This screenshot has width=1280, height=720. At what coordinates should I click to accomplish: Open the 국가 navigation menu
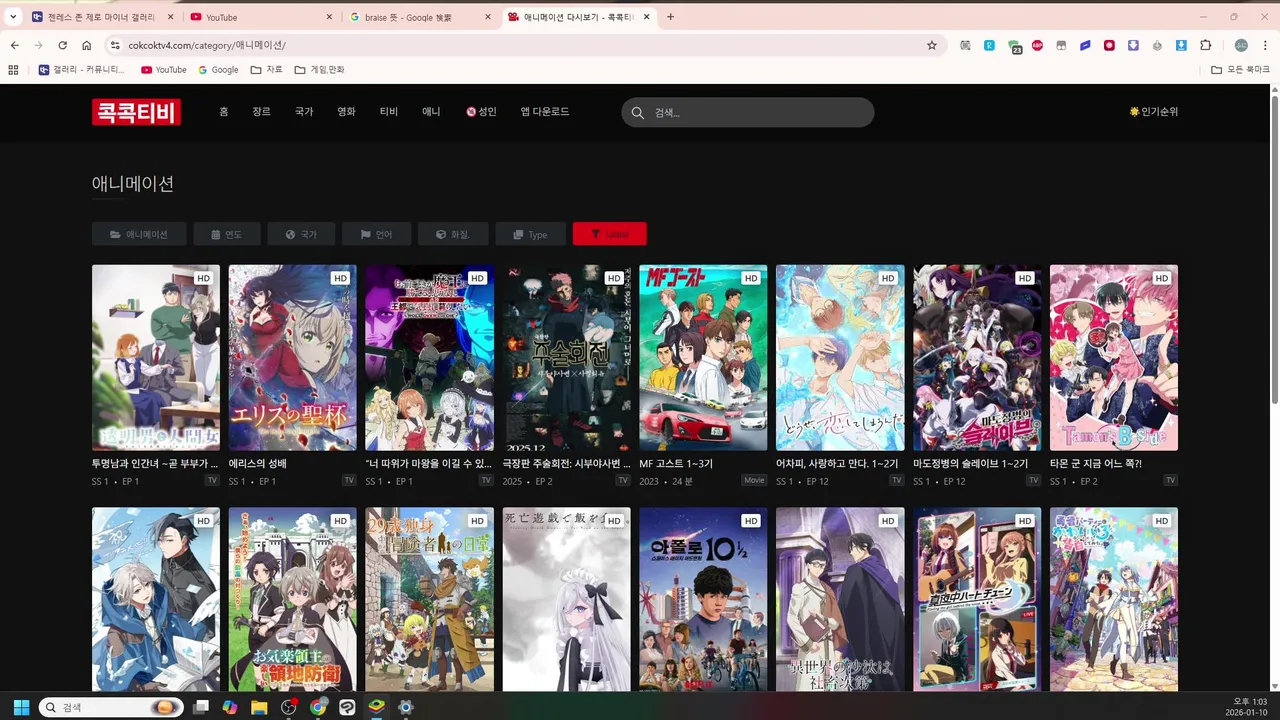[304, 112]
